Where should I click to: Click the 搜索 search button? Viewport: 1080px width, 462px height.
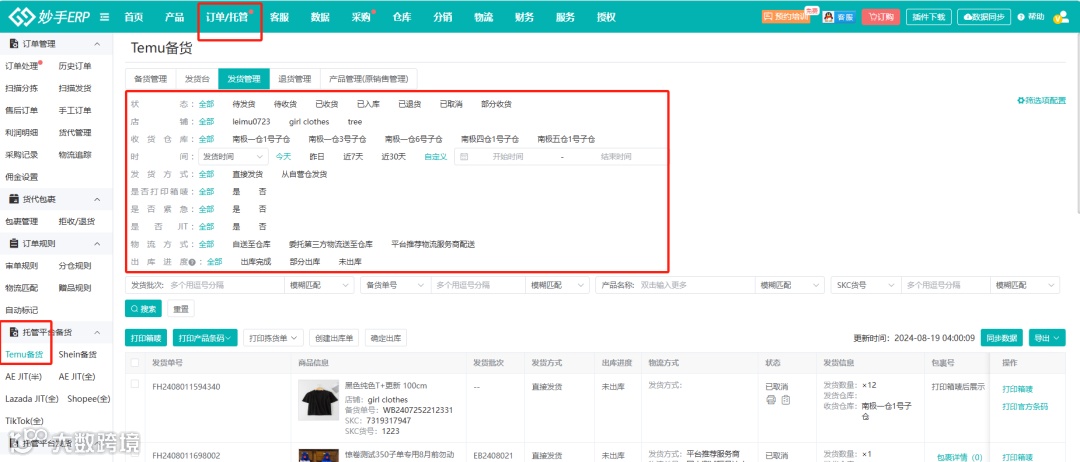(144, 308)
